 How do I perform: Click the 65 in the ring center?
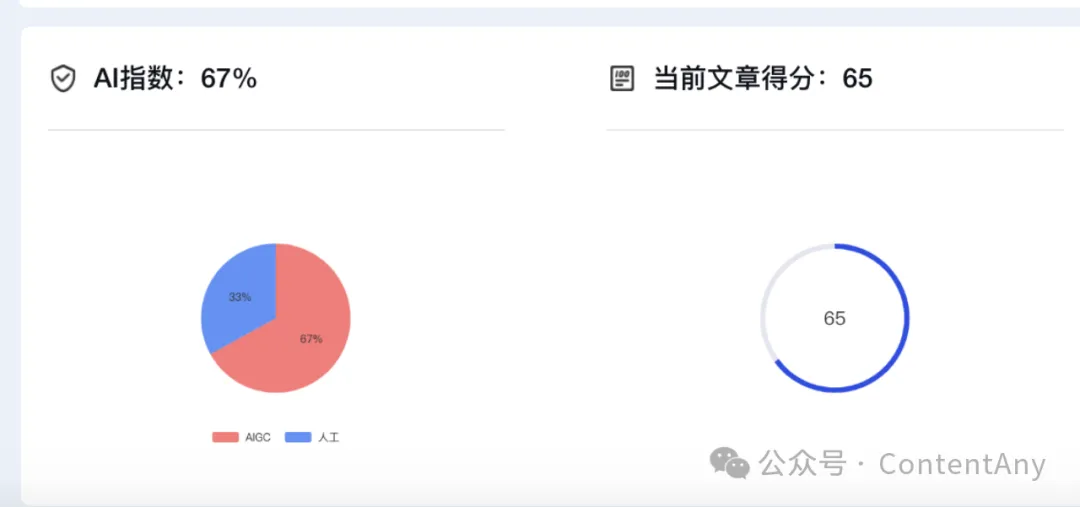tap(834, 319)
